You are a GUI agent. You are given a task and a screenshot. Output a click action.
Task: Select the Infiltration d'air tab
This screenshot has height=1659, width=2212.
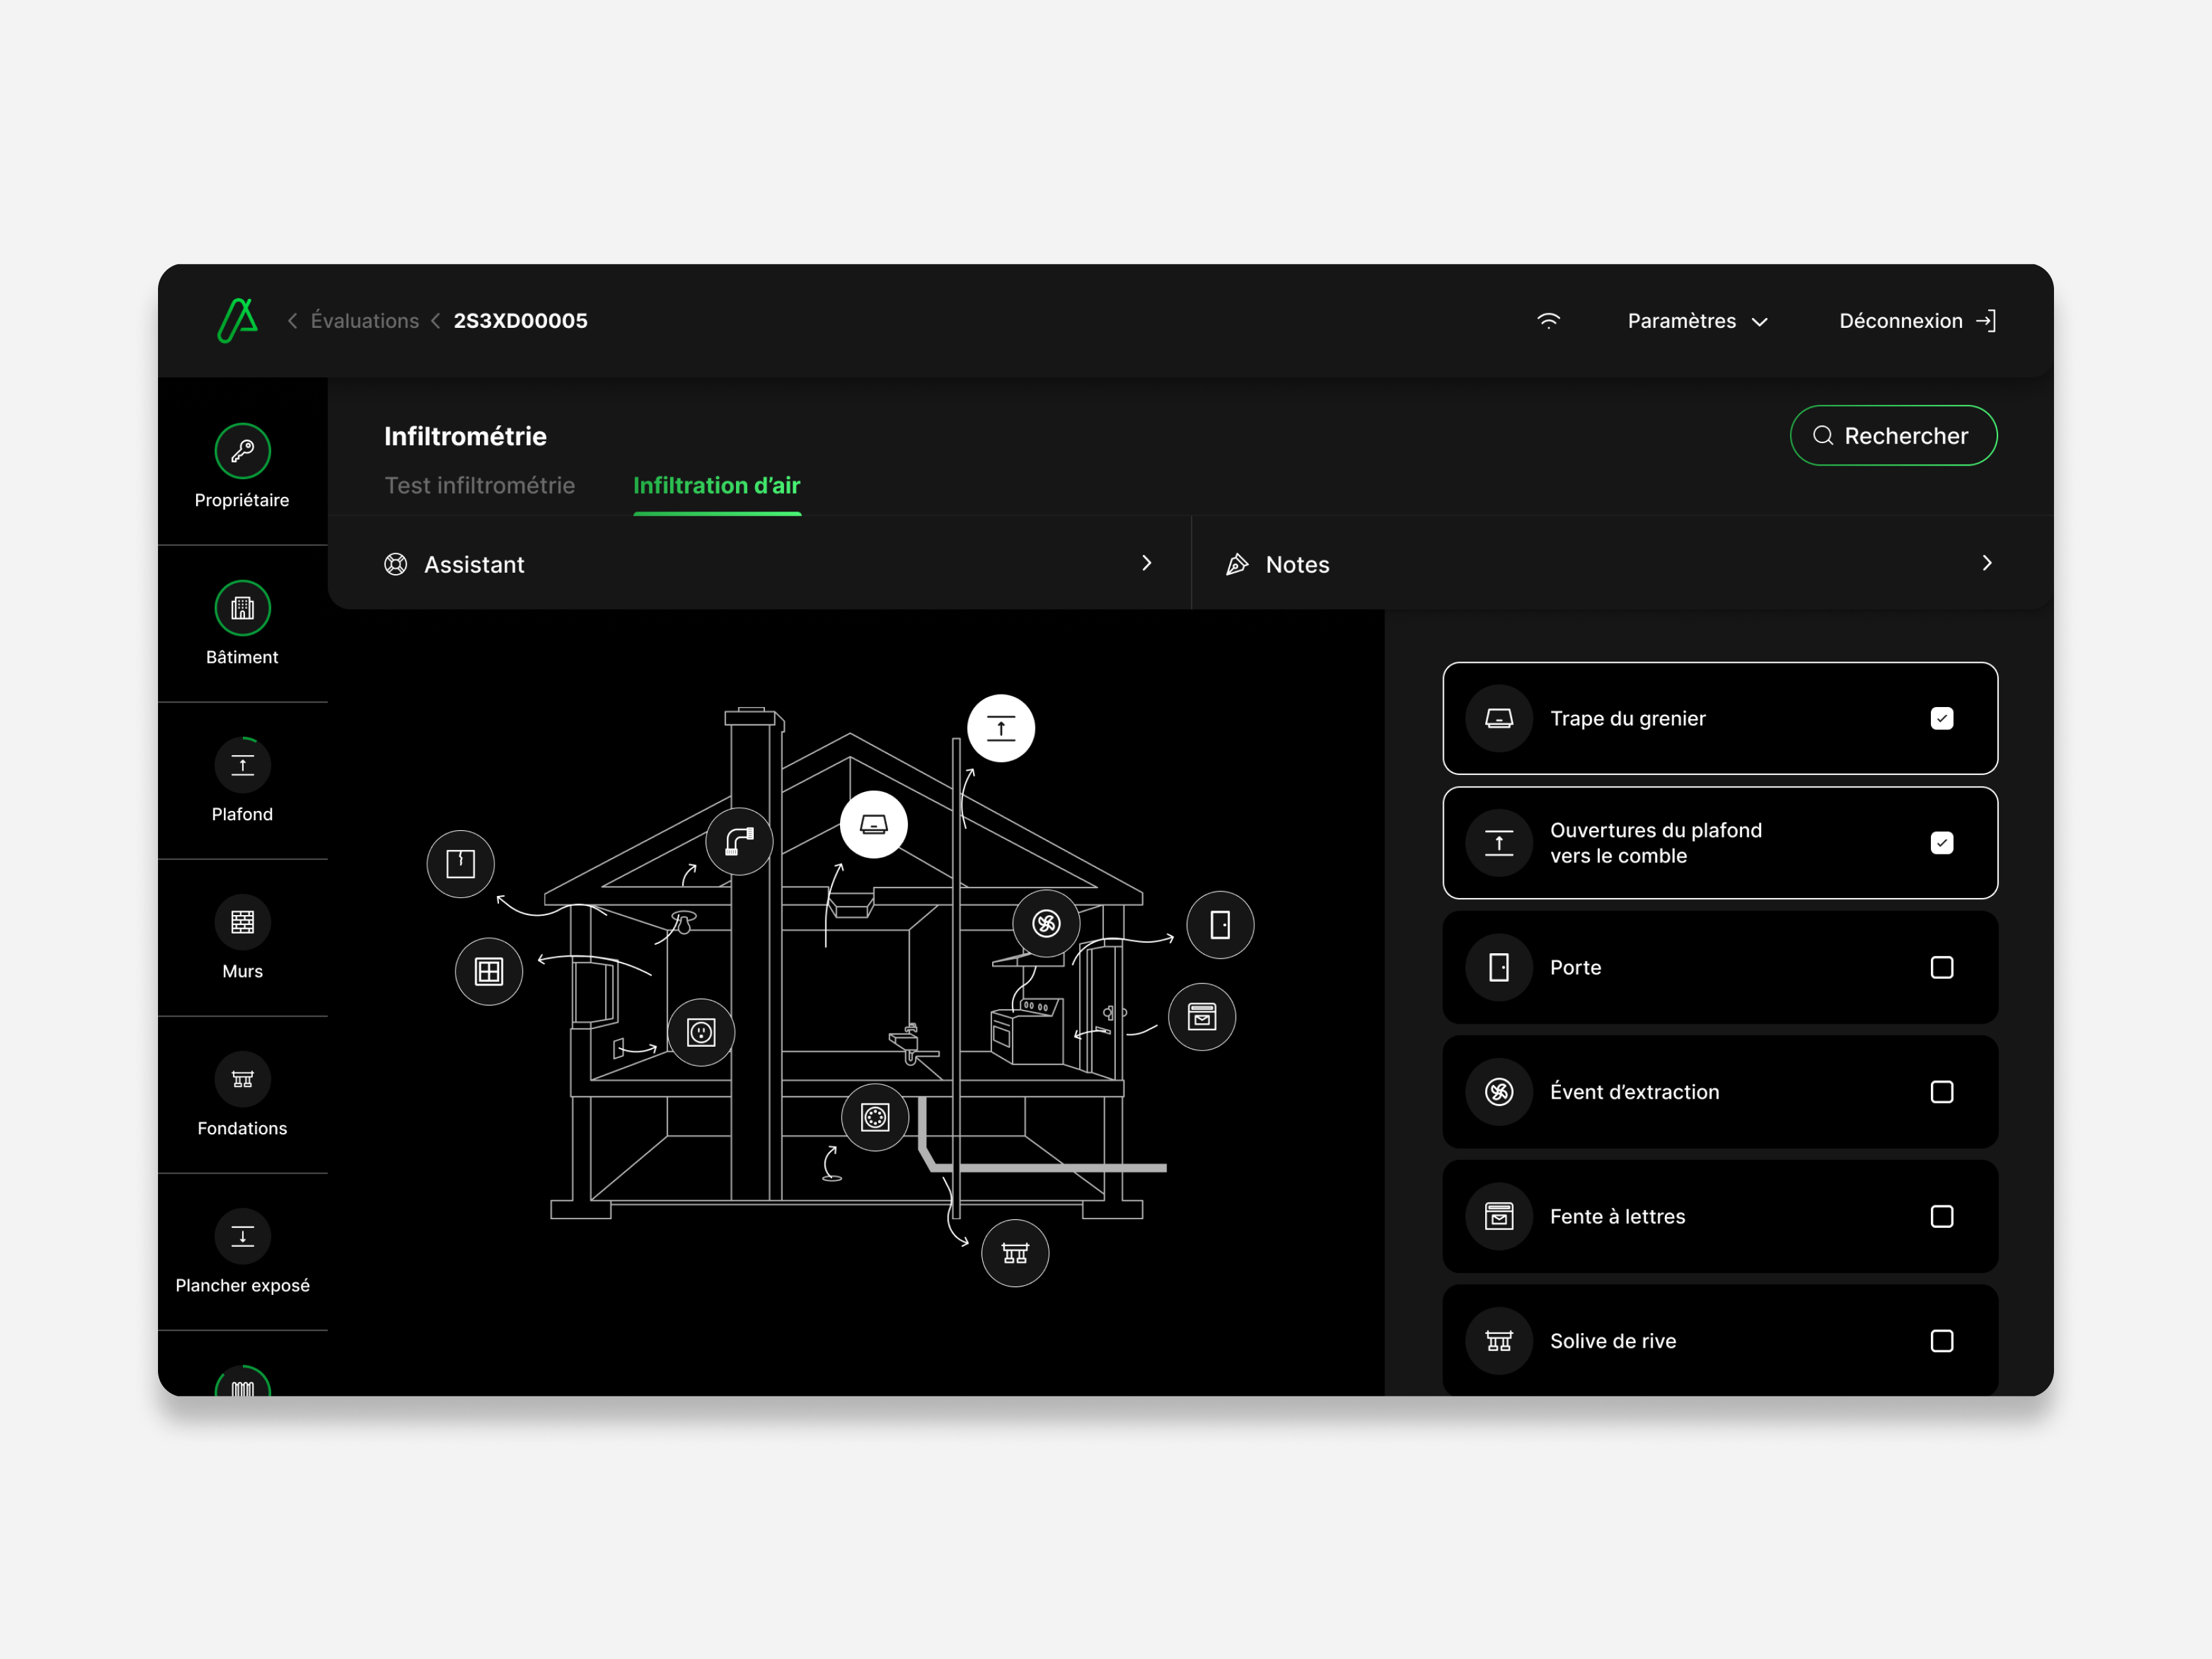pyautogui.click(x=716, y=485)
